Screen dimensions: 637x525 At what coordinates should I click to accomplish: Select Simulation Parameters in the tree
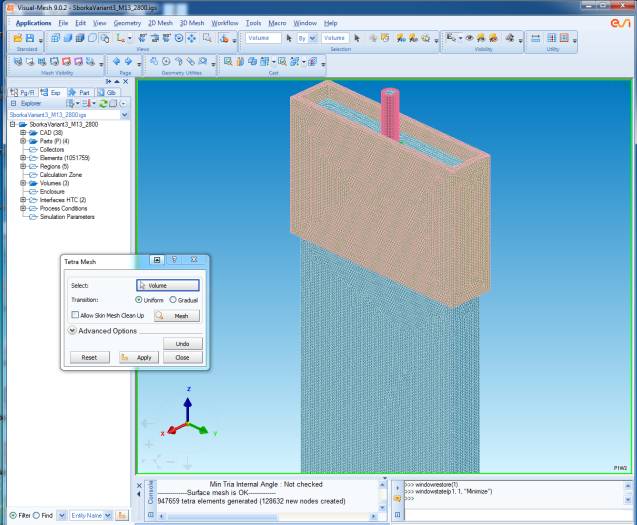click(67, 216)
